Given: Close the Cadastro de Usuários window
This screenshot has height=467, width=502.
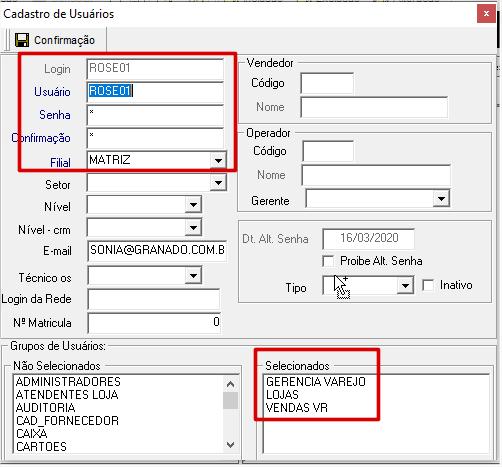Looking at the screenshot, I should pyautogui.click(x=486, y=14).
